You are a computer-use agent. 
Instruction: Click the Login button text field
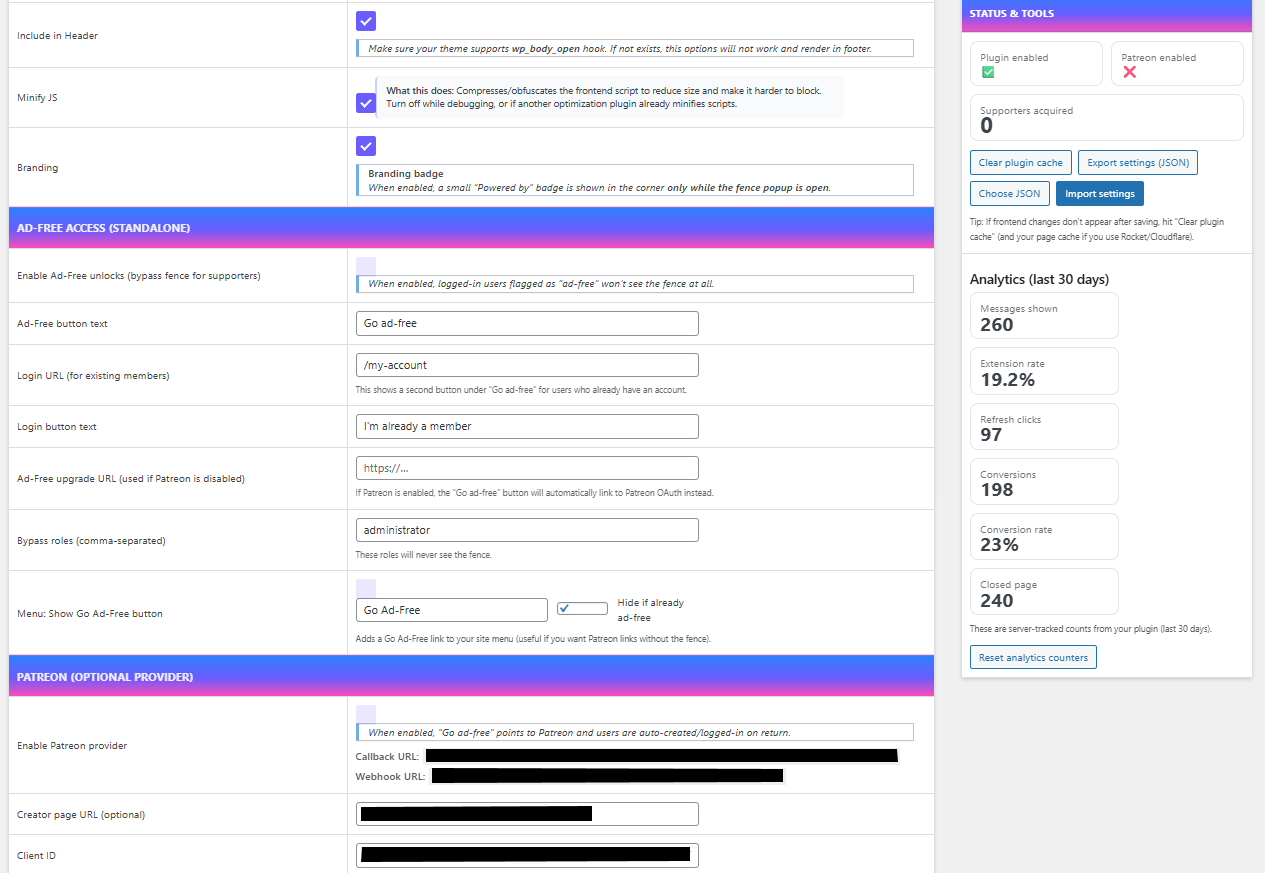point(527,426)
